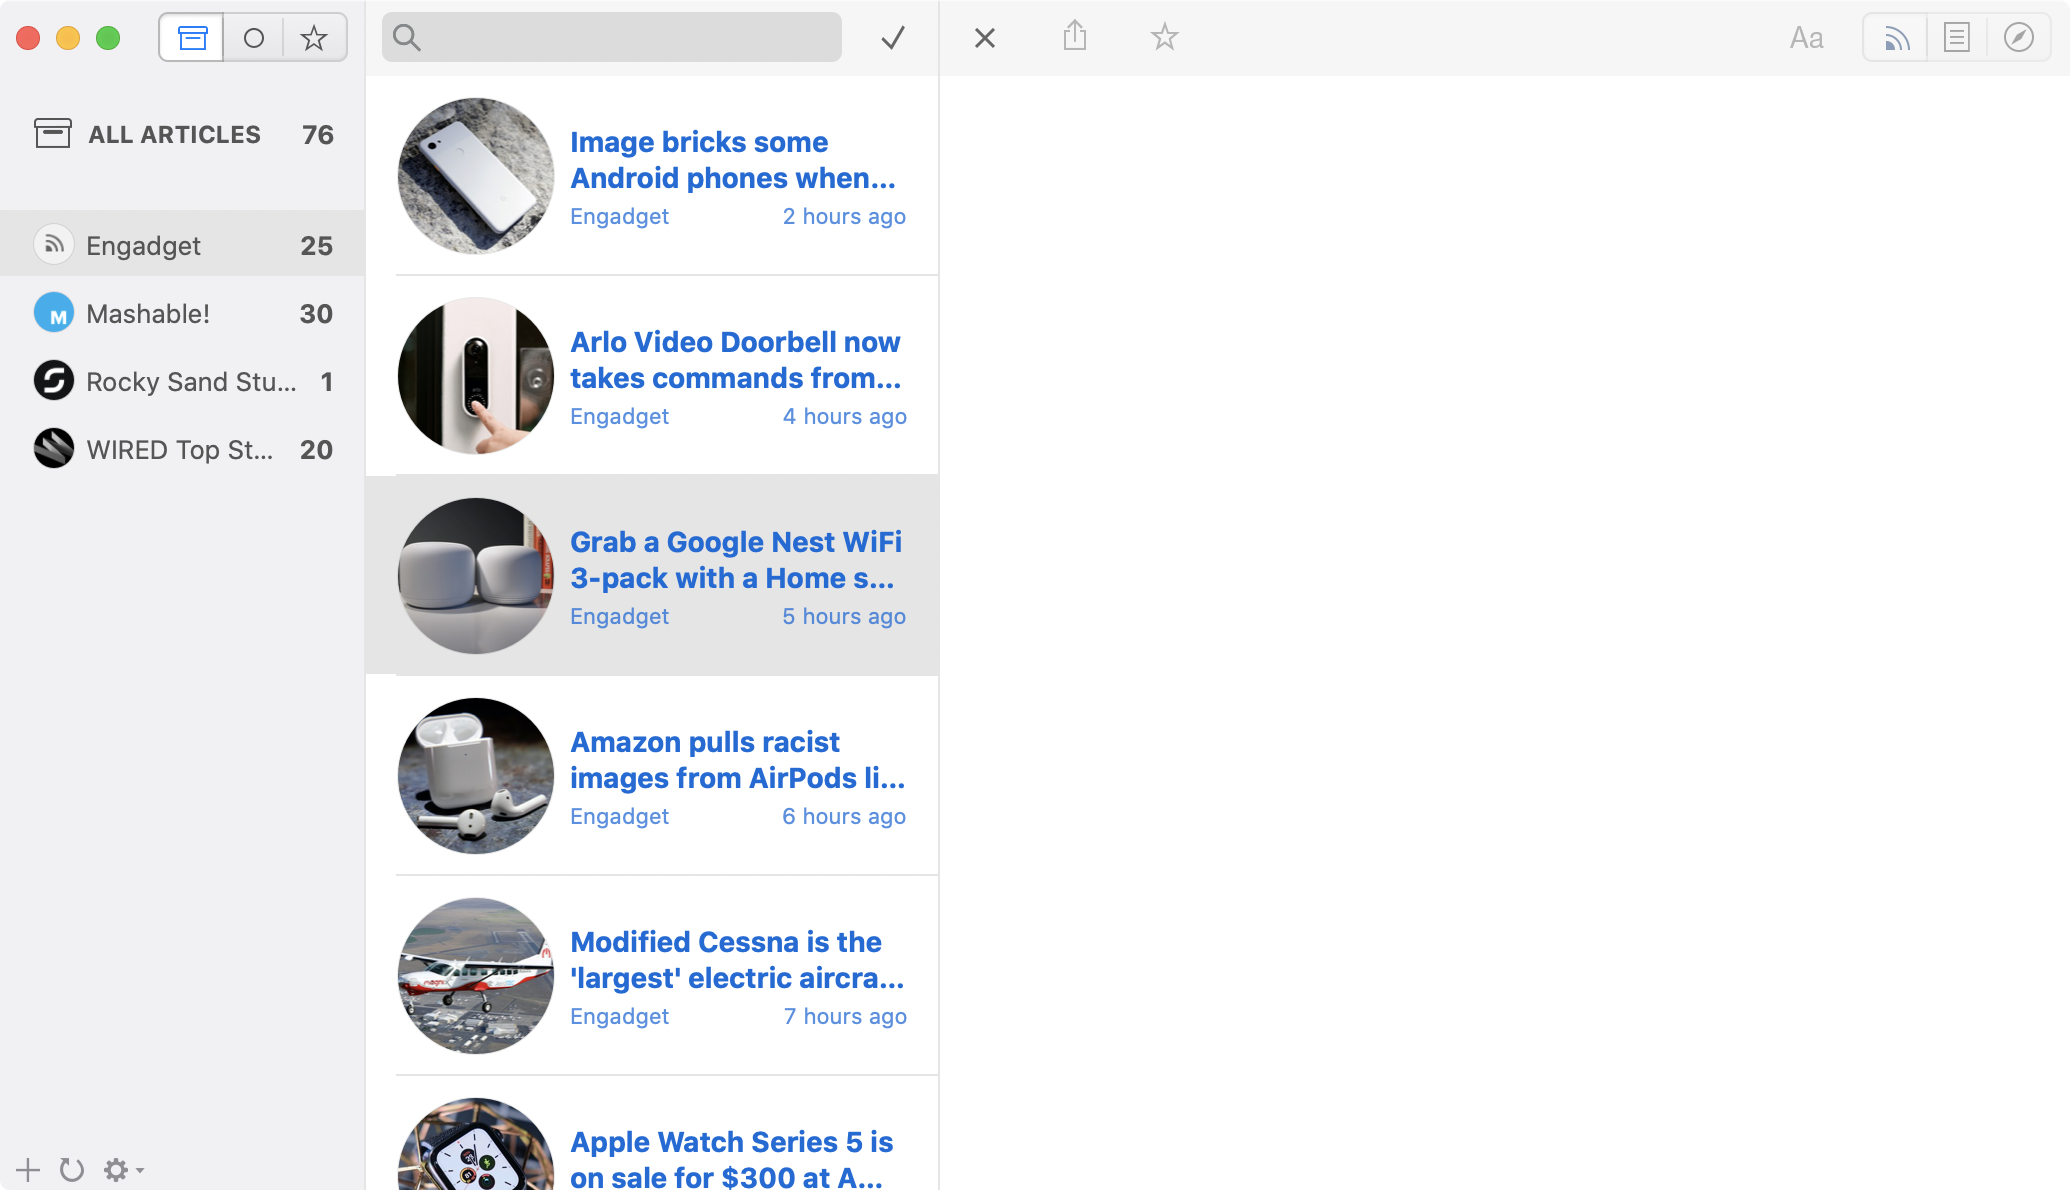Click the white Android phone thumbnail

(x=476, y=176)
